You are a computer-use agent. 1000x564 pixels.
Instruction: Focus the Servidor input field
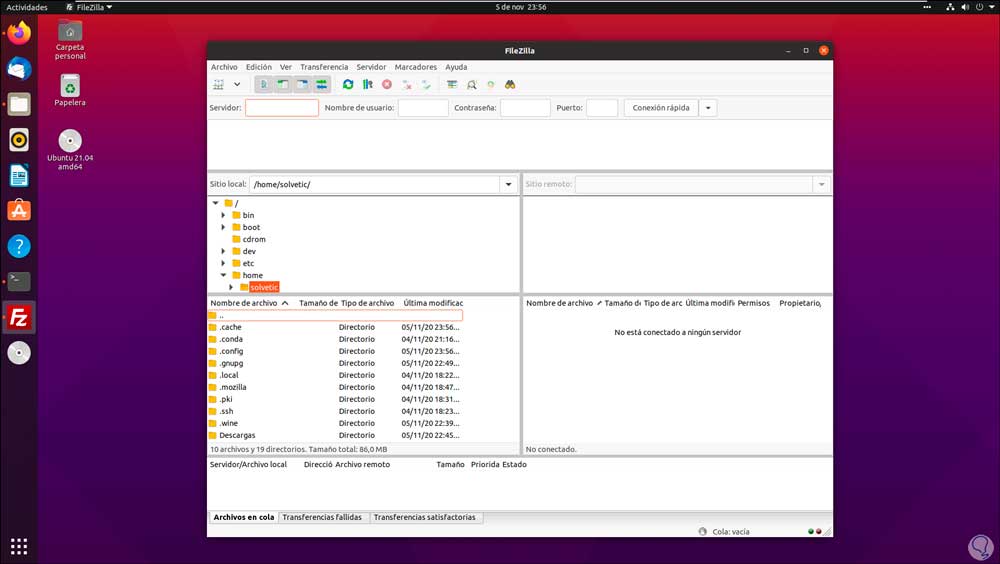(x=282, y=108)
